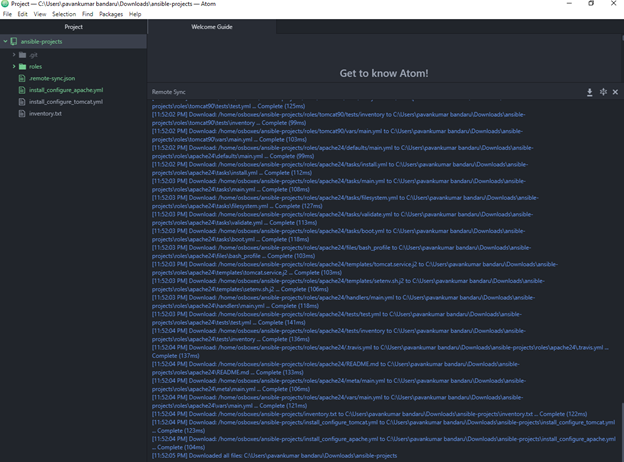Open the Edit menu
Screen dimensions: 624x462
coord(22,14)
